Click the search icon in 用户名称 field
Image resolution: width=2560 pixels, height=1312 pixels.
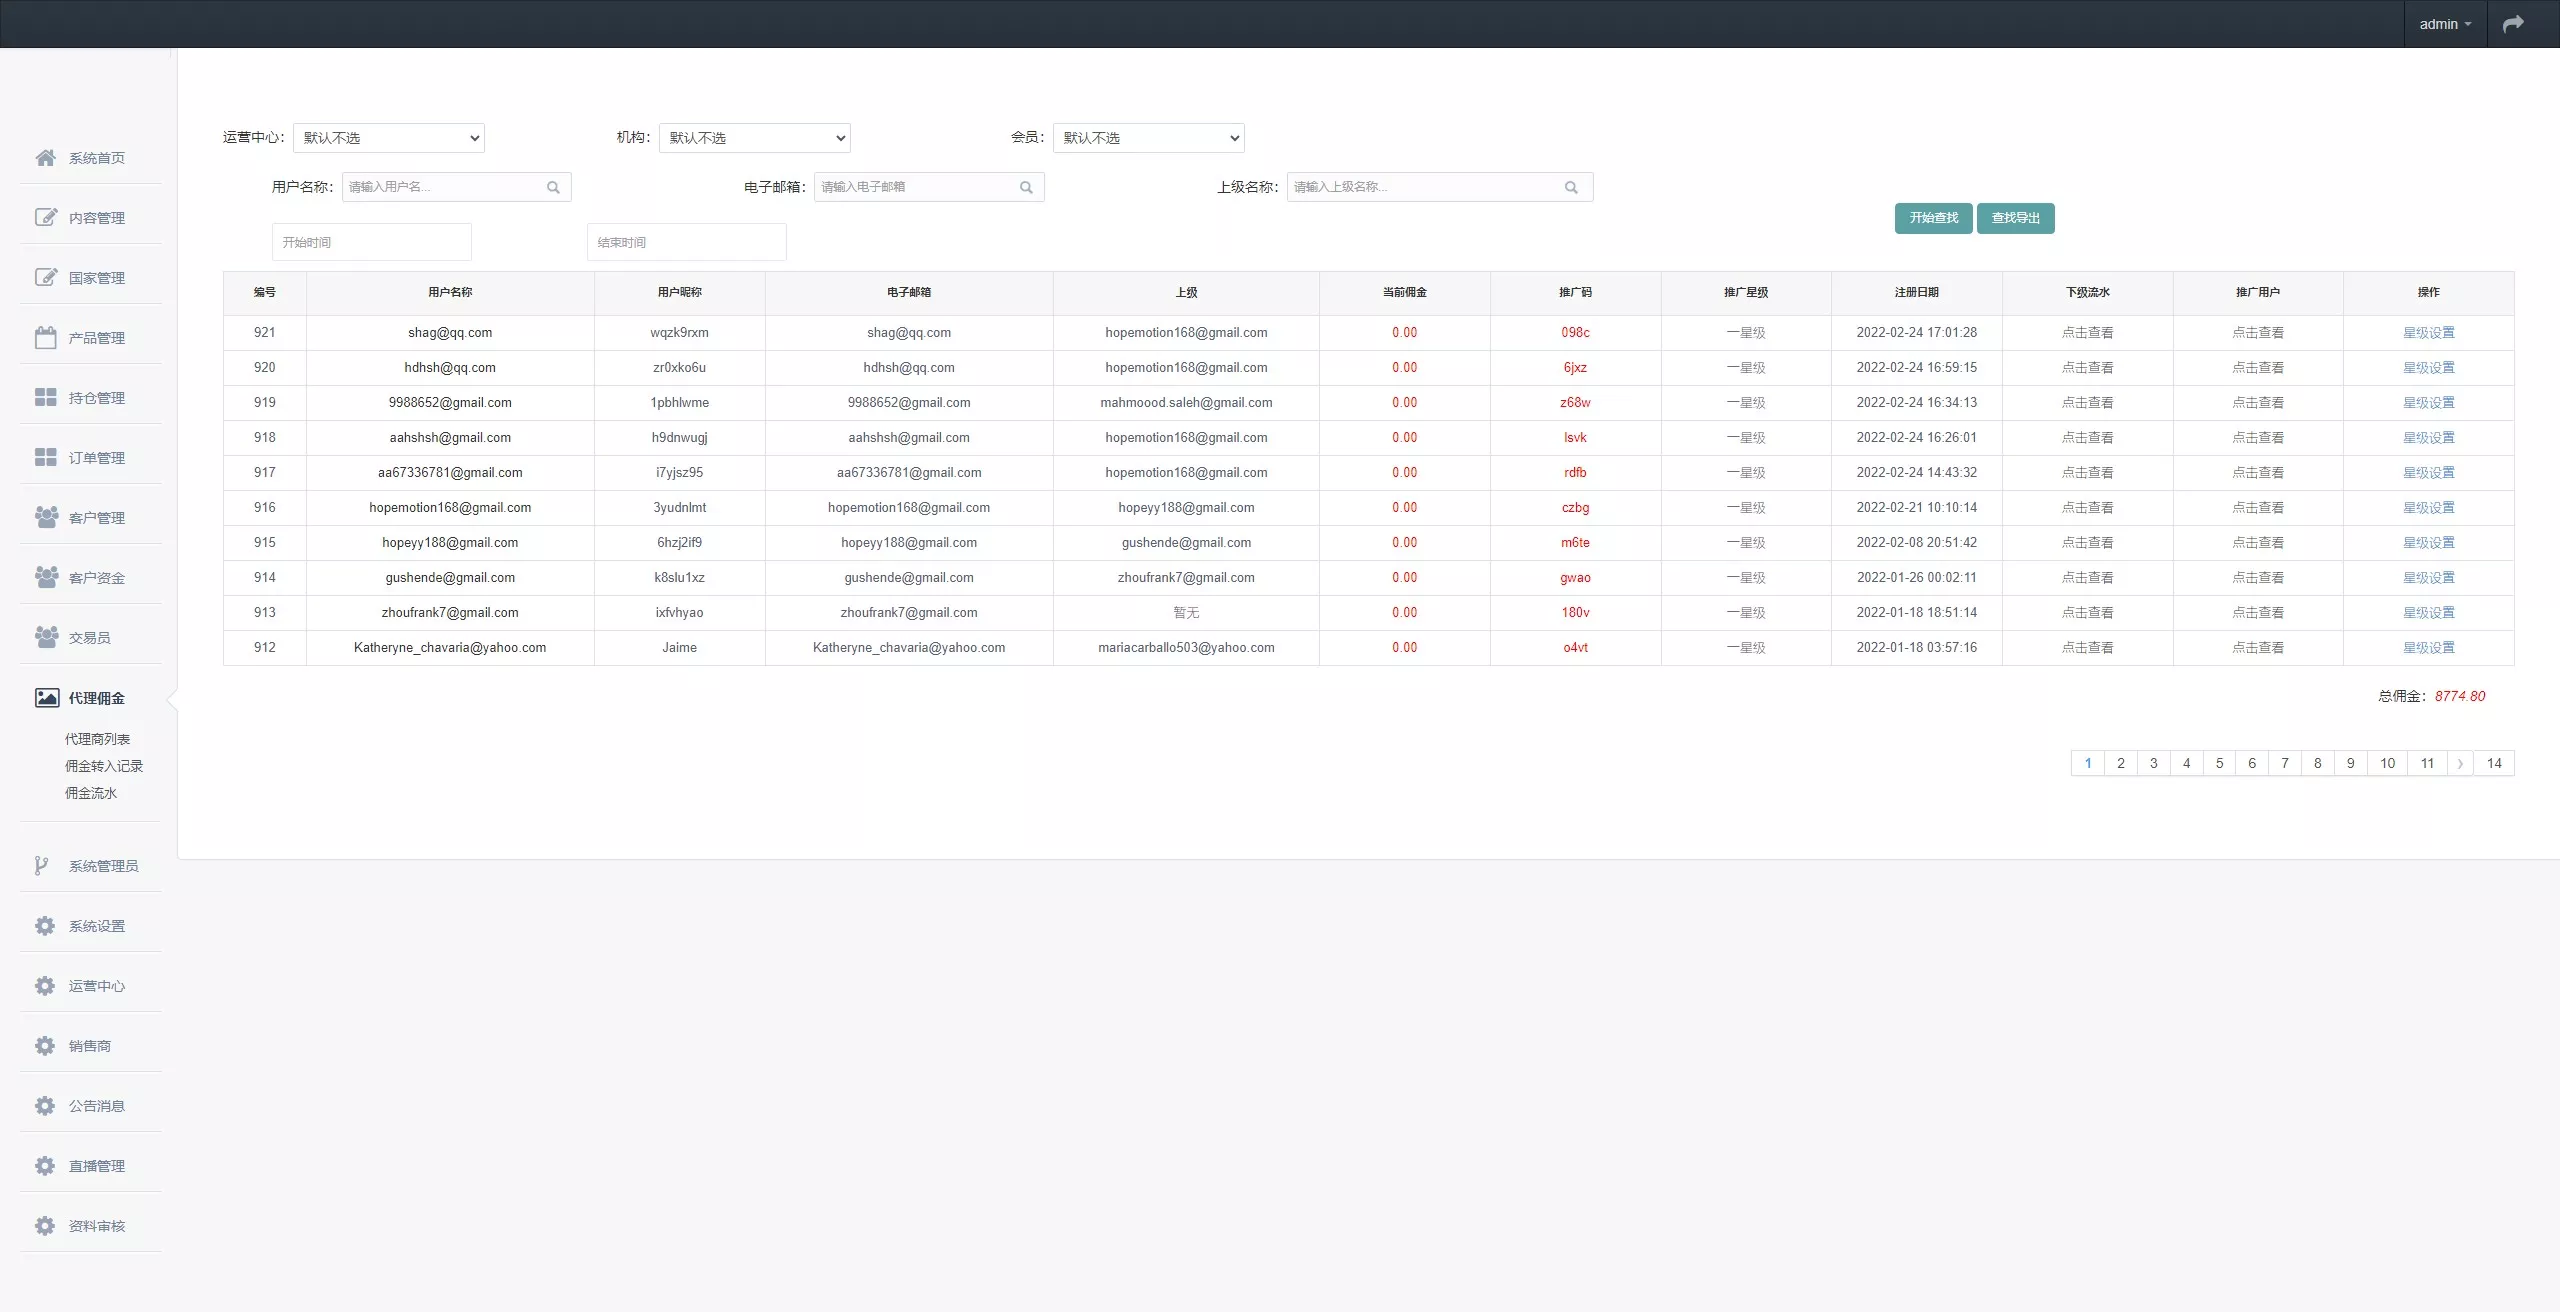click(553, 188)
